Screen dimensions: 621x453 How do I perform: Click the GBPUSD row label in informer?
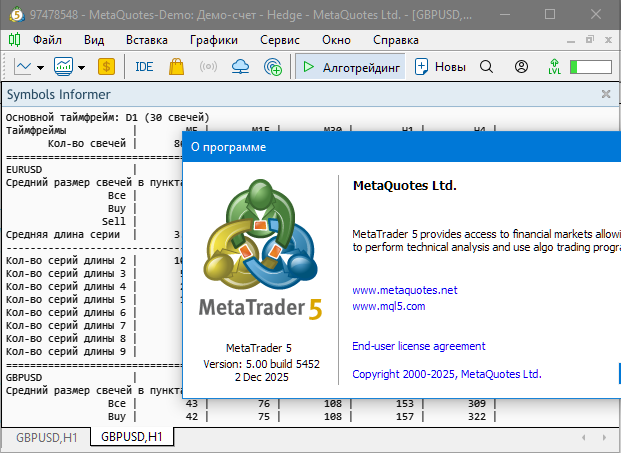tap(24, 377)
